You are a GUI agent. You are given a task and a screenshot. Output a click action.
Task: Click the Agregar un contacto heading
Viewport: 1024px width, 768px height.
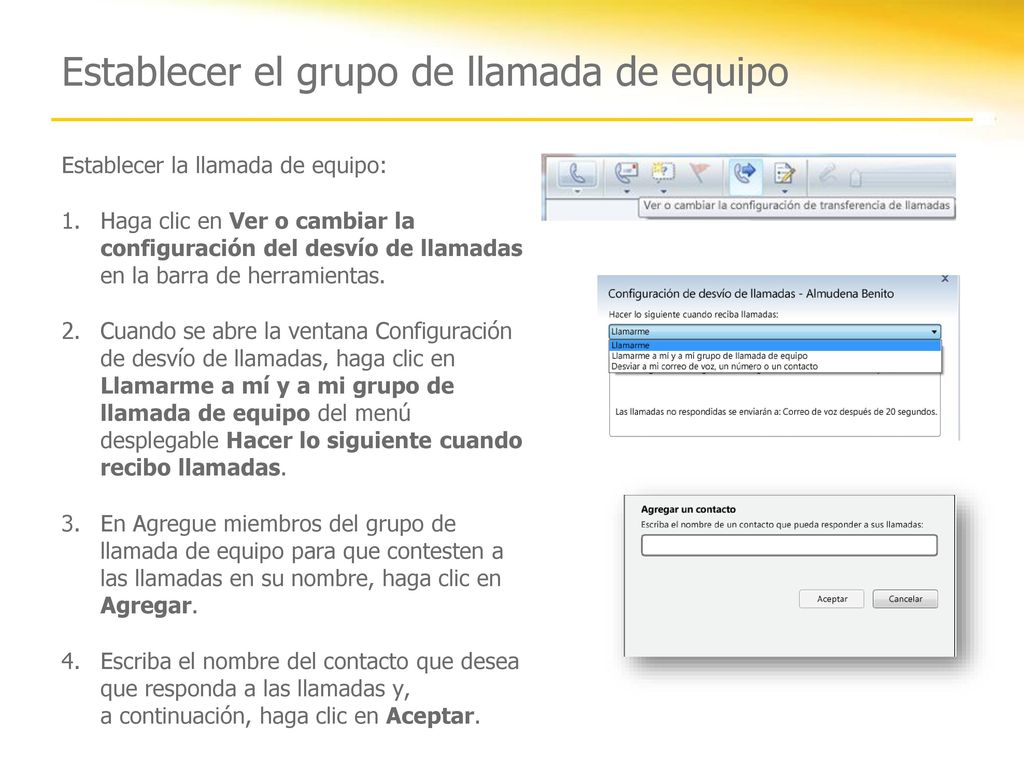click(x=688, y=509)
